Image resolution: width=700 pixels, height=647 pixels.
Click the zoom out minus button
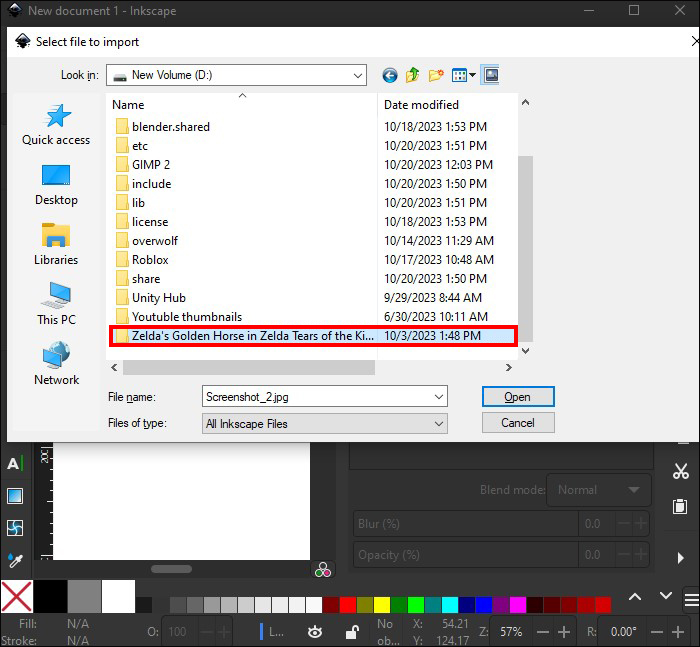pyautogui.click(x=543, y=631)
